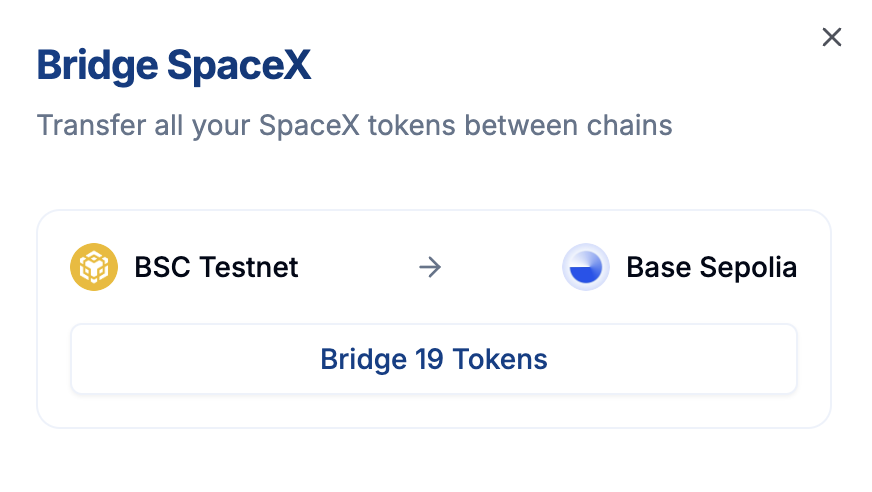Click the Bridge SpaceX heading

(174, 66)
